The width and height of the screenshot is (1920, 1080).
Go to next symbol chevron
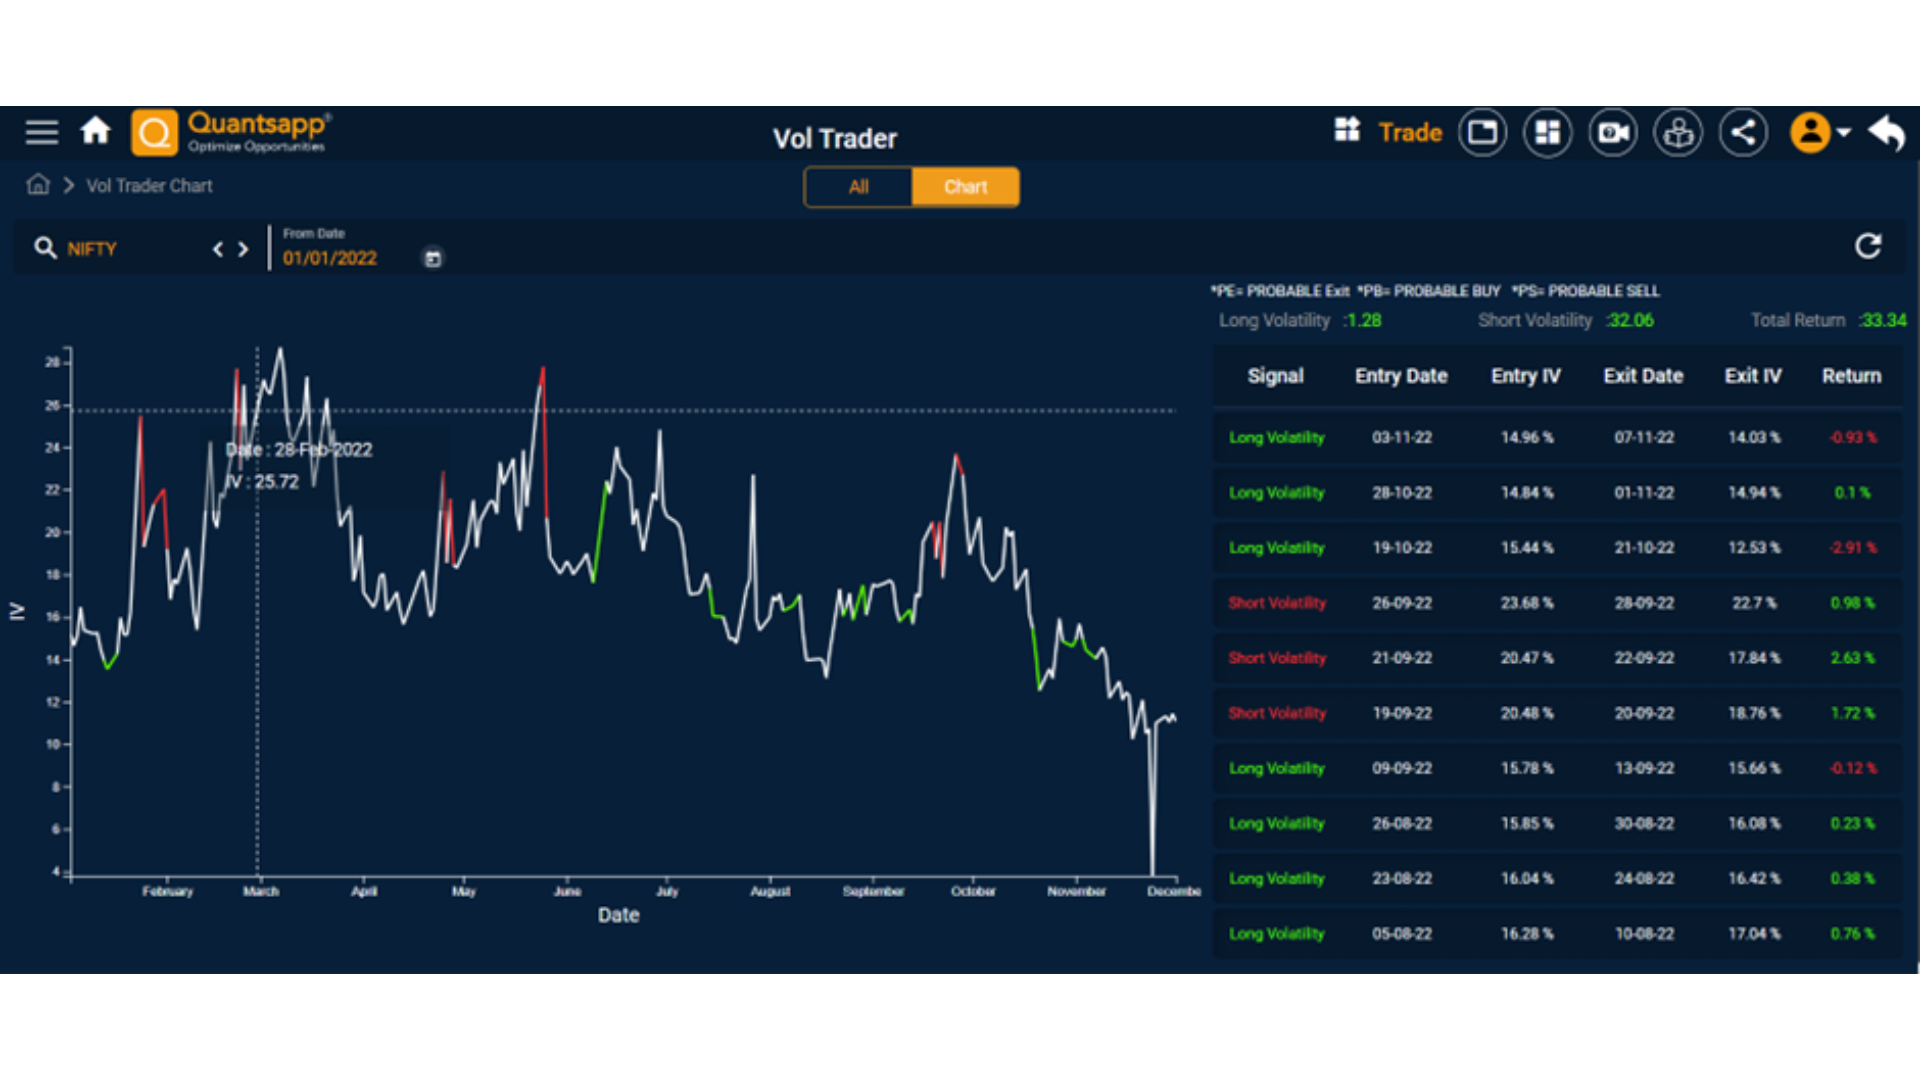pyautogui.click(x=243, y=249)
